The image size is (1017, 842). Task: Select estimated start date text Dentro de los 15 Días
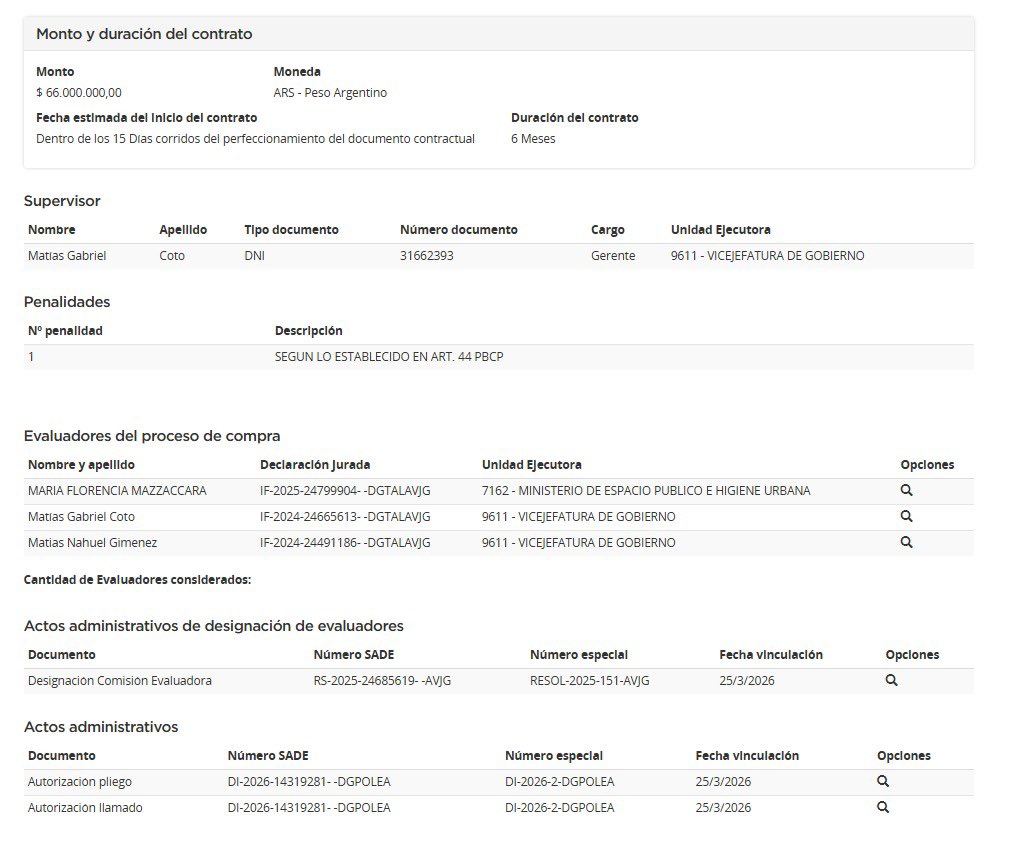pos(256,139)
